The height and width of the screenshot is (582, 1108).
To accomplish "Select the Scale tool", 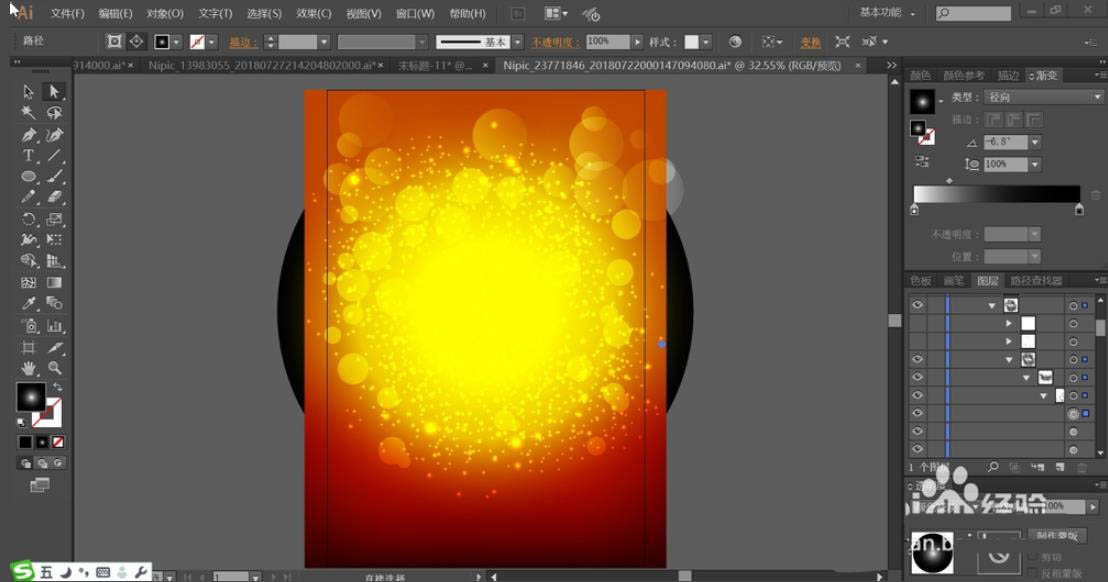I will 54,219.
